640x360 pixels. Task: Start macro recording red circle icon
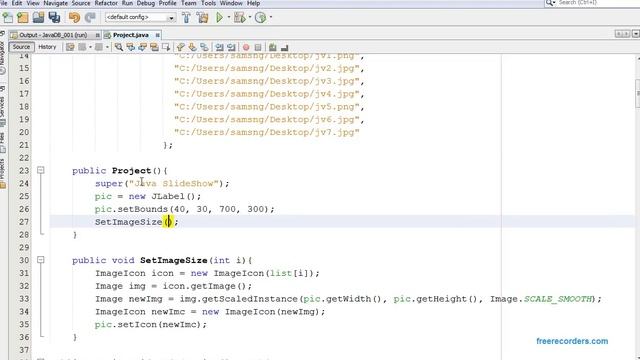[246, 47]
